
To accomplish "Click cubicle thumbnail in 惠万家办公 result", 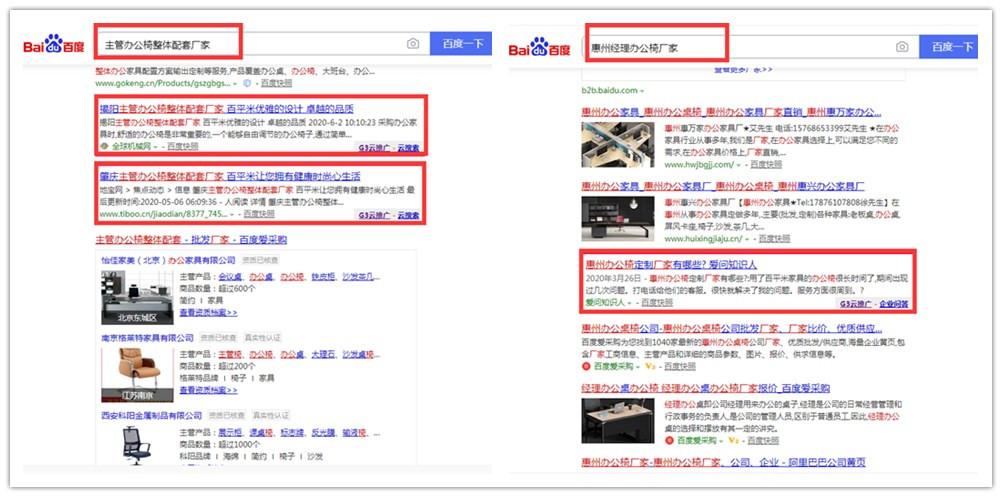I will point(618,144).
